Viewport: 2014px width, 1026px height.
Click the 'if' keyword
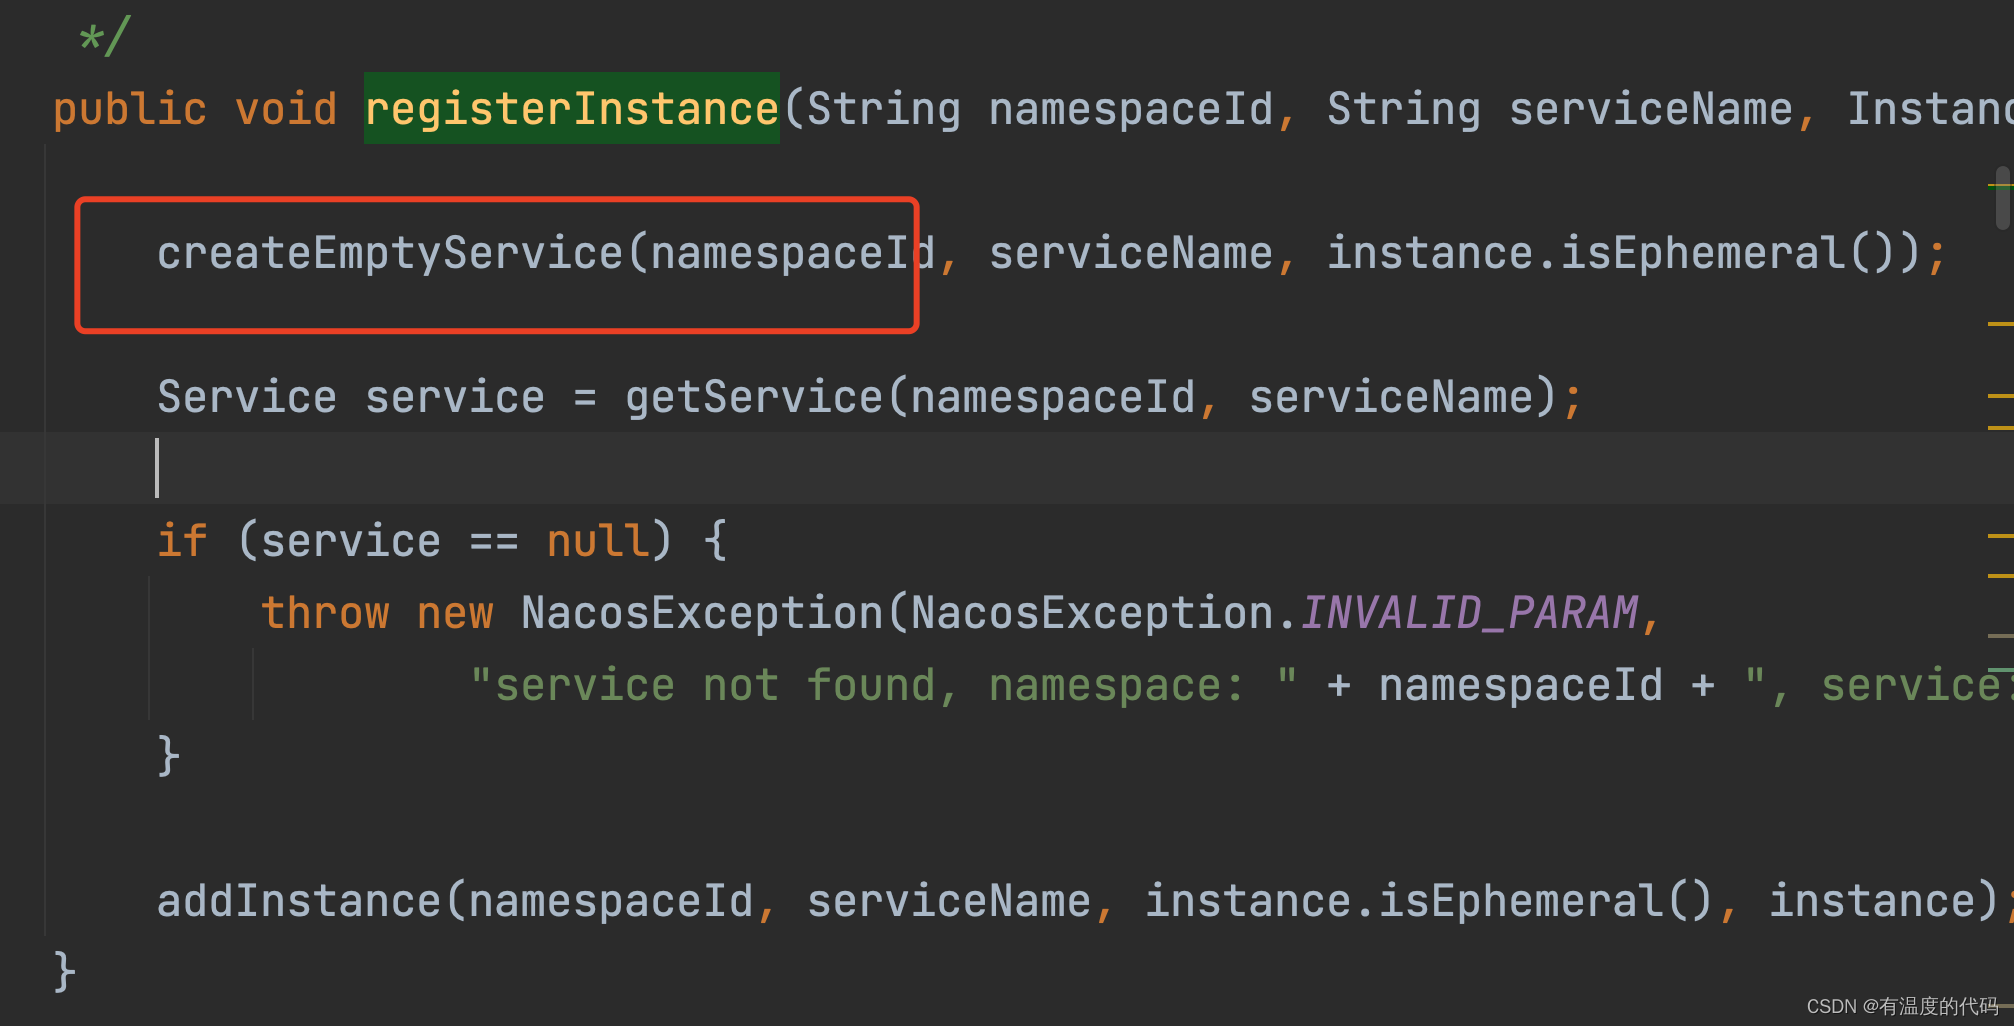(x=182, y=541)
